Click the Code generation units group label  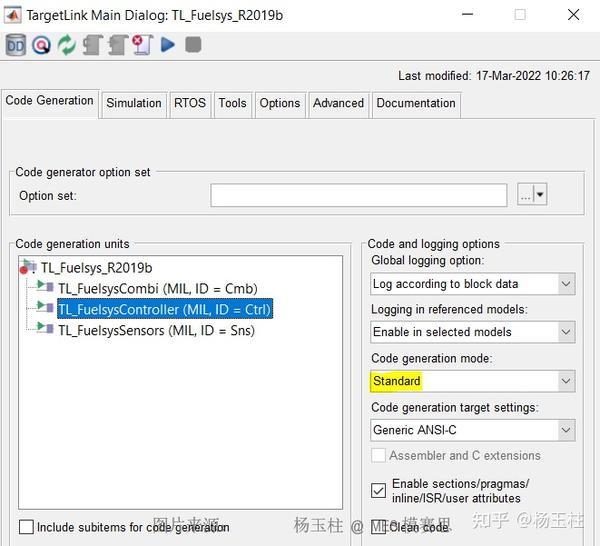tap(72, 244)
